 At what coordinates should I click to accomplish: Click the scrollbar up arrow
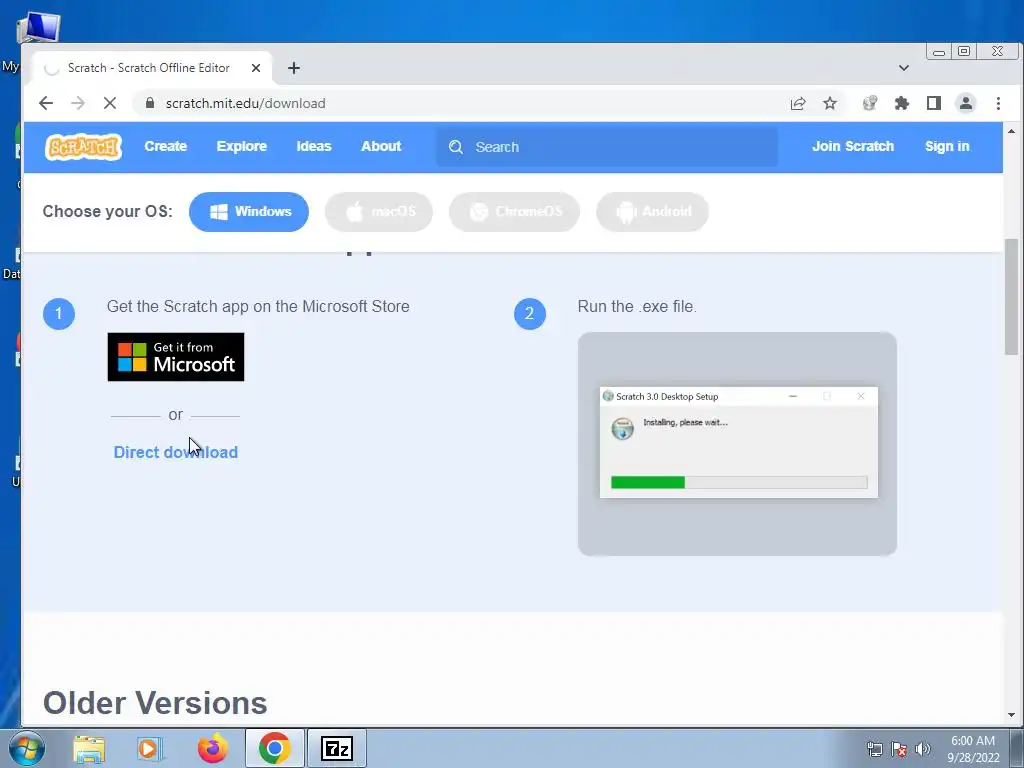point(1011,131)
